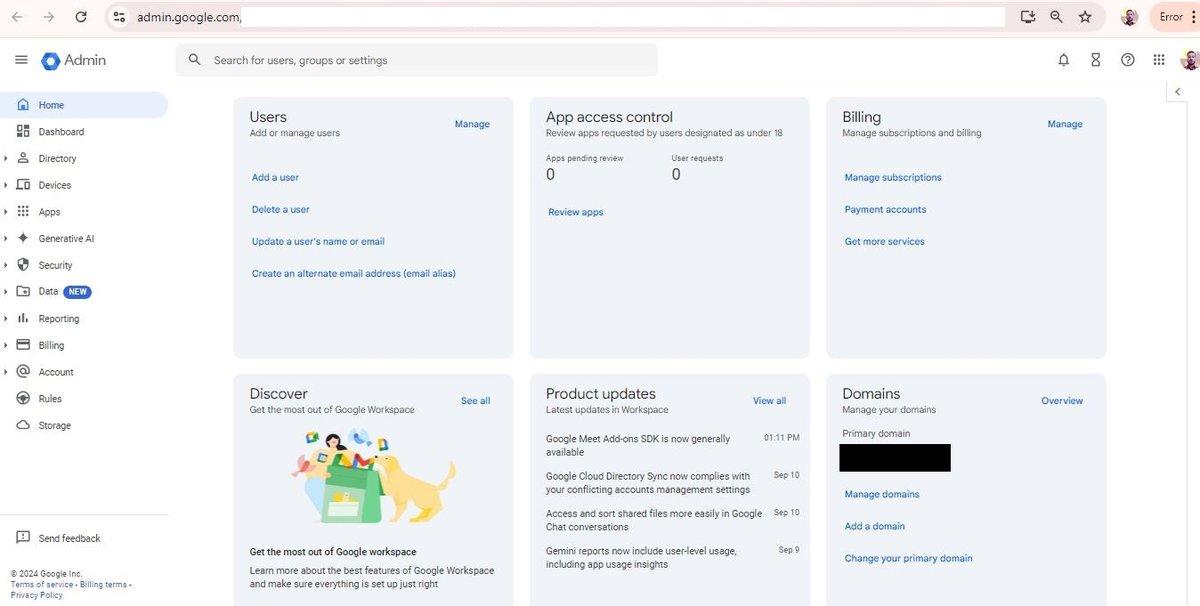Click the Add a domain link
Viewport: 1200px width, 606px height.
[x=875, y=526]
